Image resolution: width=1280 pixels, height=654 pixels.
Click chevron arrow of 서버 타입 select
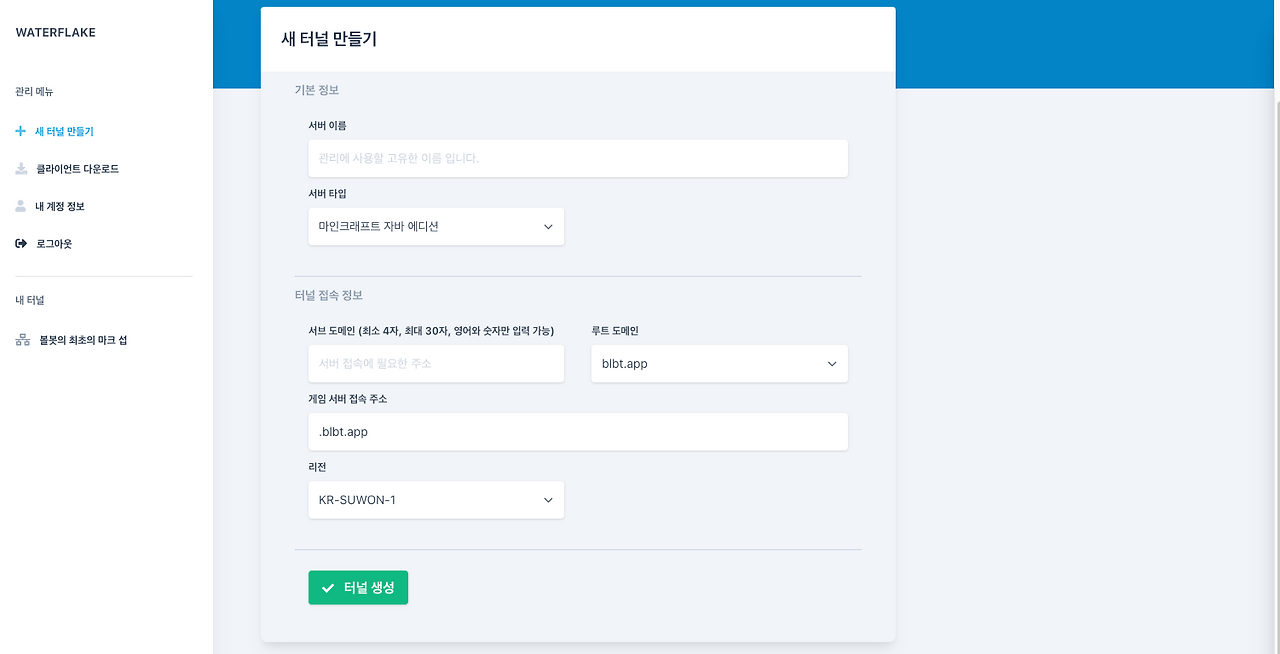click(x=548, y=227)
